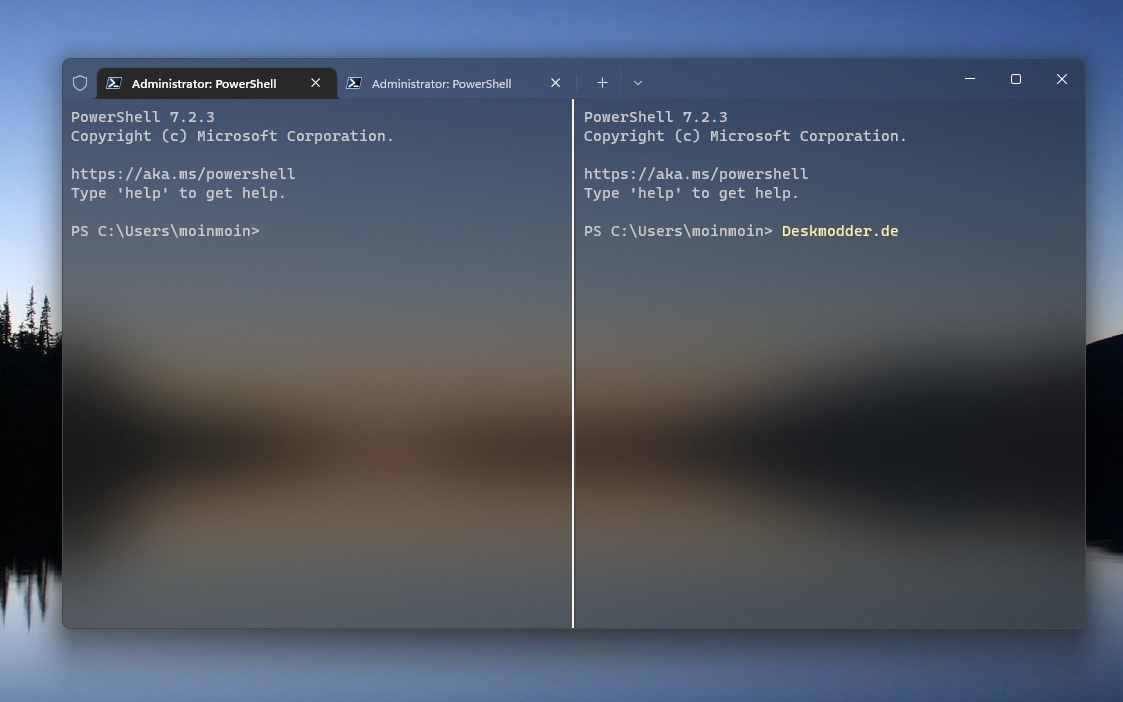Click 'PowerShell 7.2.3' text in right pane

coord(655,117)
